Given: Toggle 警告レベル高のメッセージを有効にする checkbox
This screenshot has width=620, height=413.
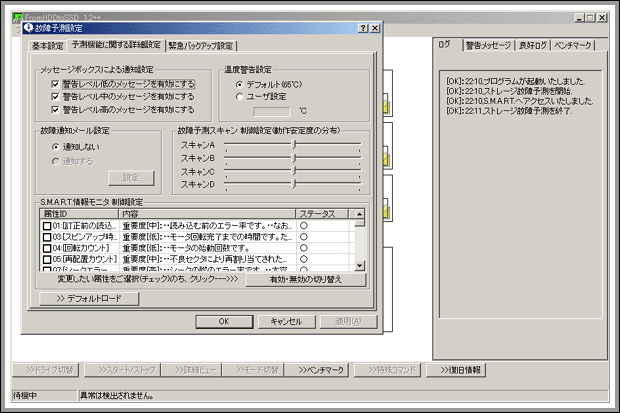Looking at the screenshot, I should click(55, 109).
